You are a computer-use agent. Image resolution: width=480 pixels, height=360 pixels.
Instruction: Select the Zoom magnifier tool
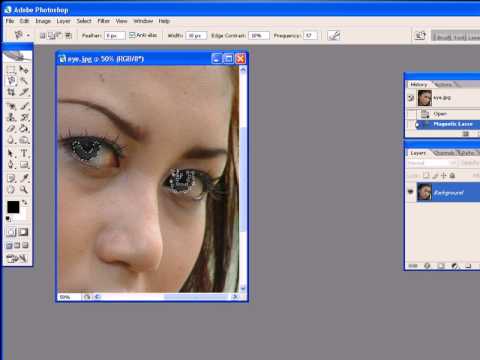click(x=24, y=189)
